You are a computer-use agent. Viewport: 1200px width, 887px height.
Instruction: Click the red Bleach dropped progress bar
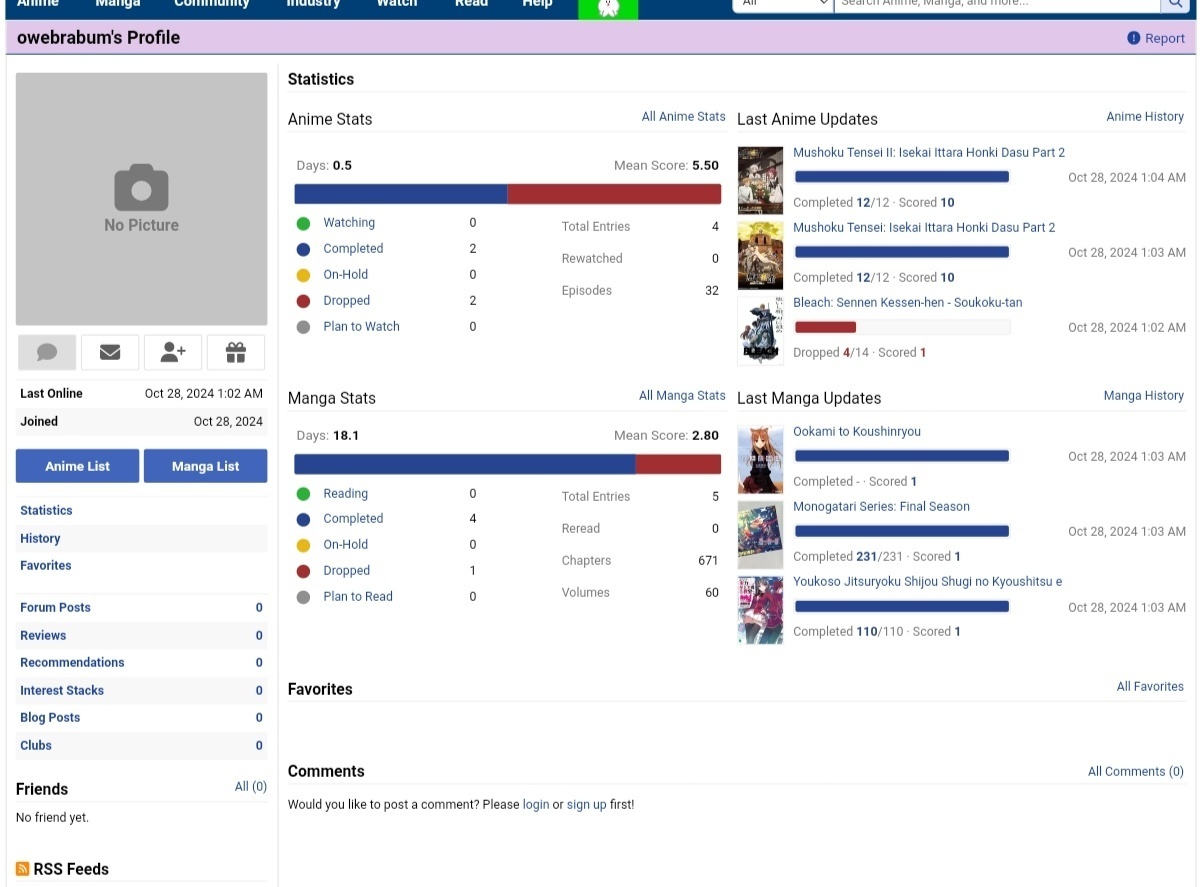[x=826, y=327]
